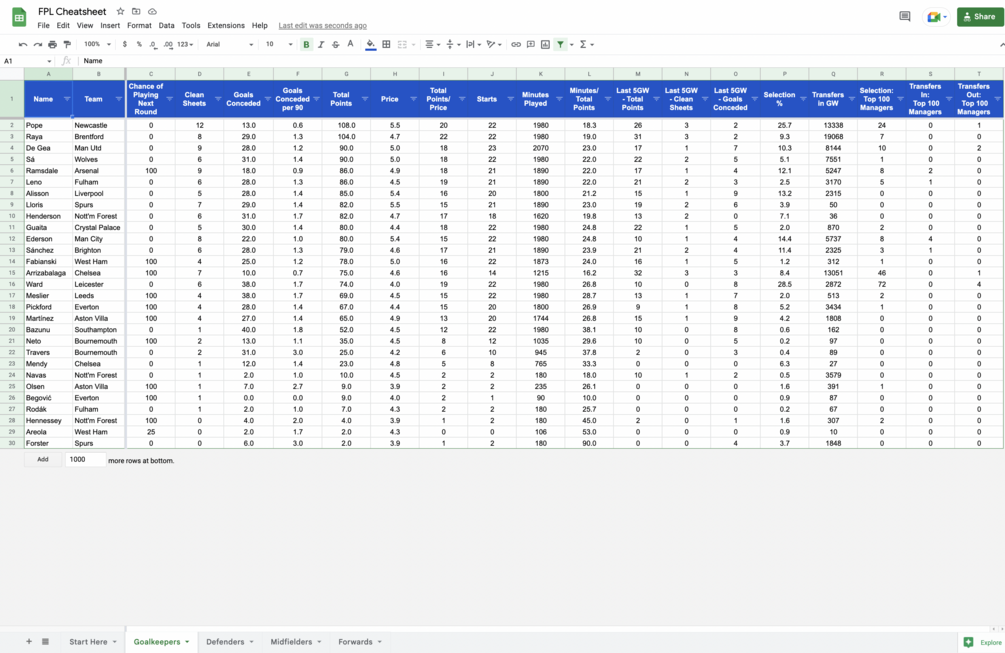Open filter for Starts column header

511,99
